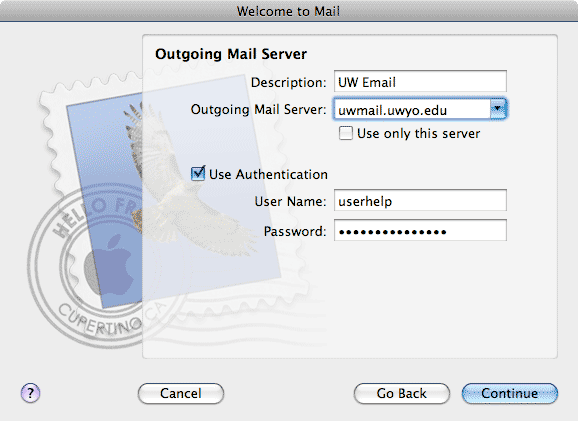
Task: Click the User Name: label
Action: (x=290, y=201)
